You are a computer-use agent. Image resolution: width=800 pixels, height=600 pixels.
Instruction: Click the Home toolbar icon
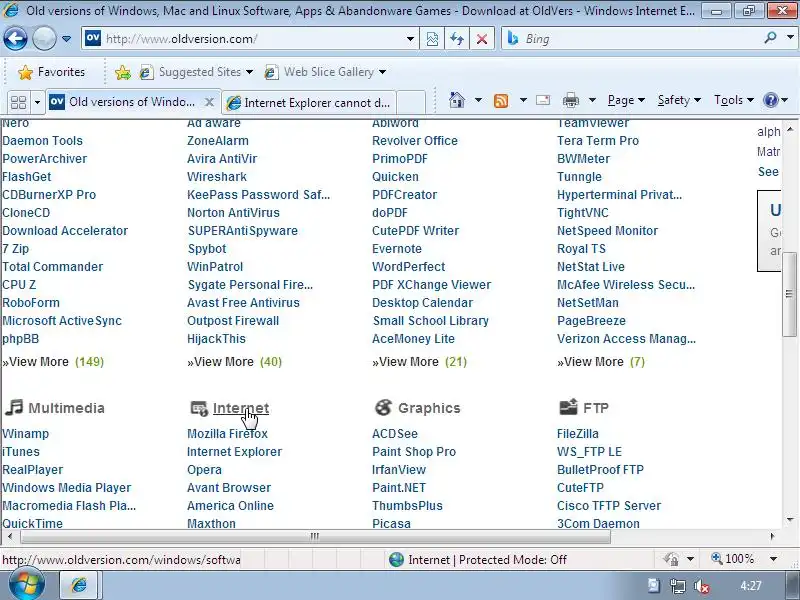[457, 100]
